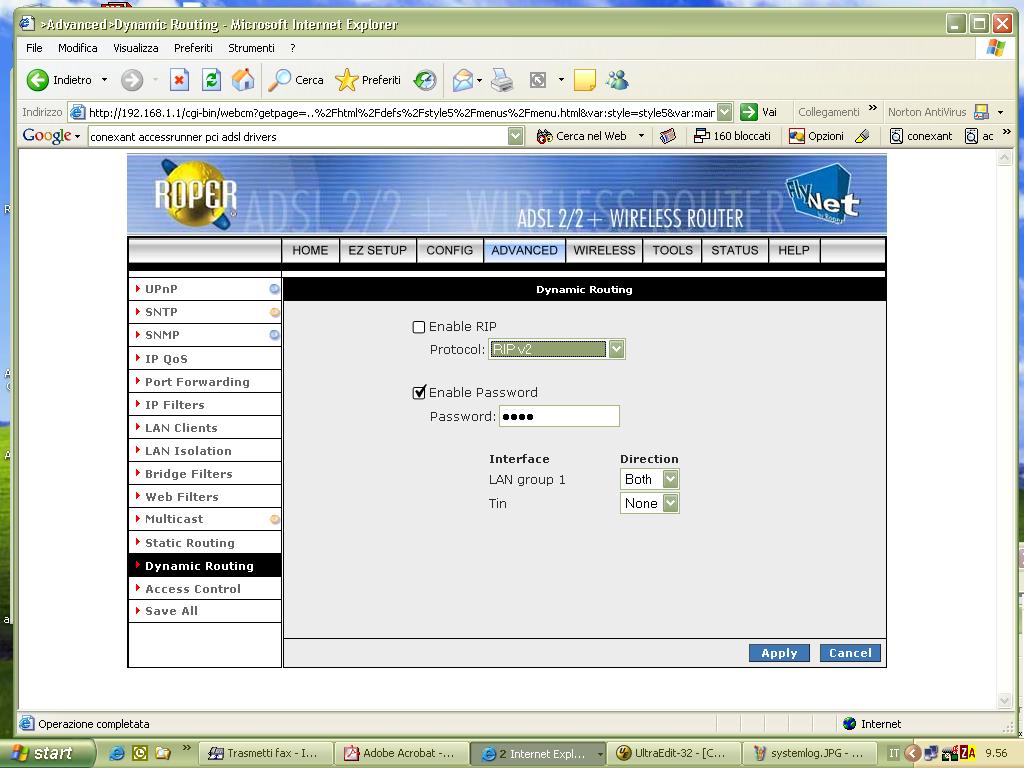Open the RIP Protocol dropdown

(616, 349)
